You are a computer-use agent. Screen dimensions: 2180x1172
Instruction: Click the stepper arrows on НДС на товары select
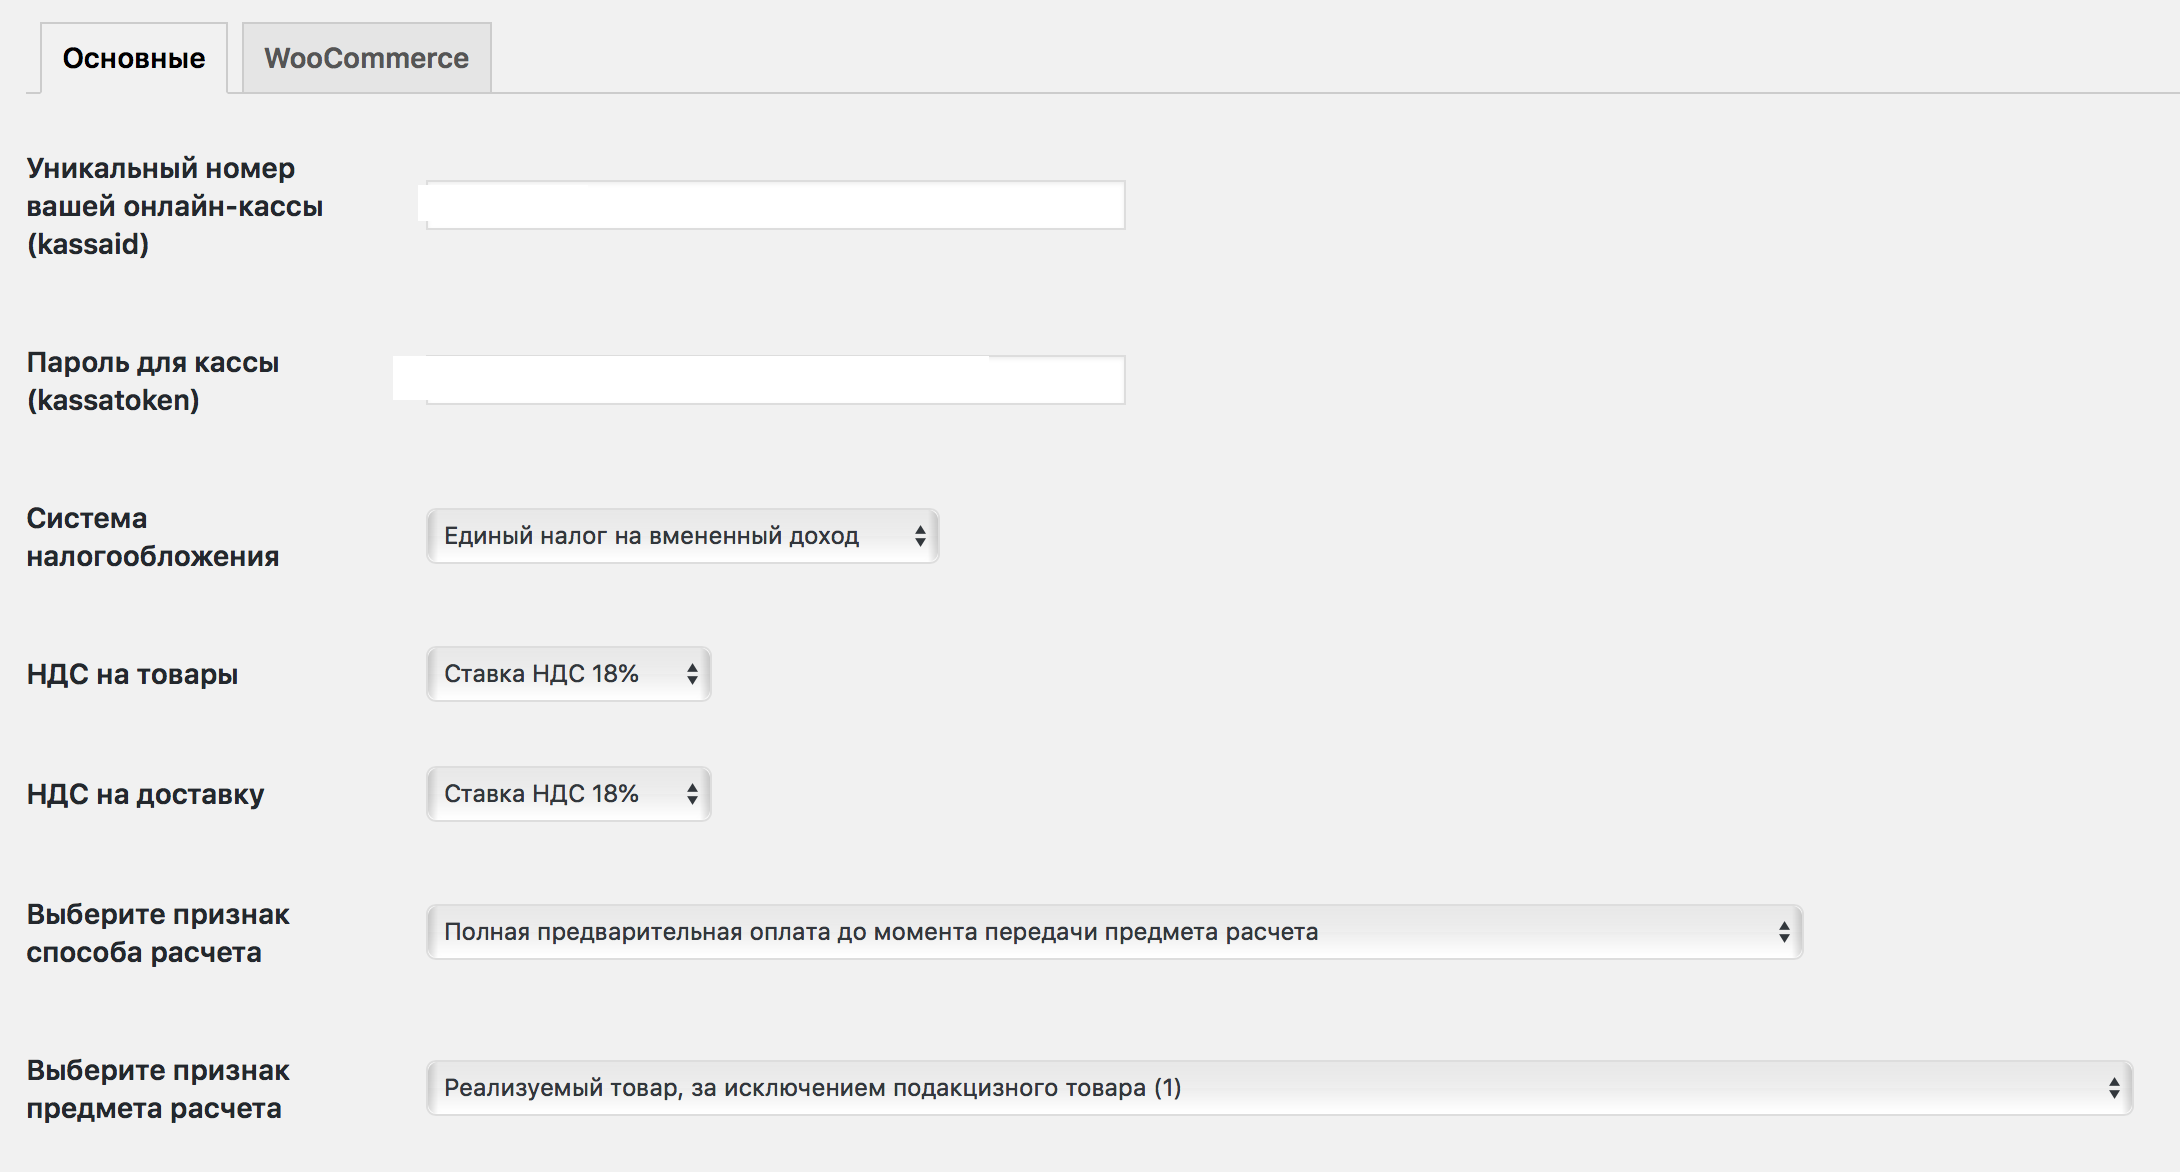692,674
